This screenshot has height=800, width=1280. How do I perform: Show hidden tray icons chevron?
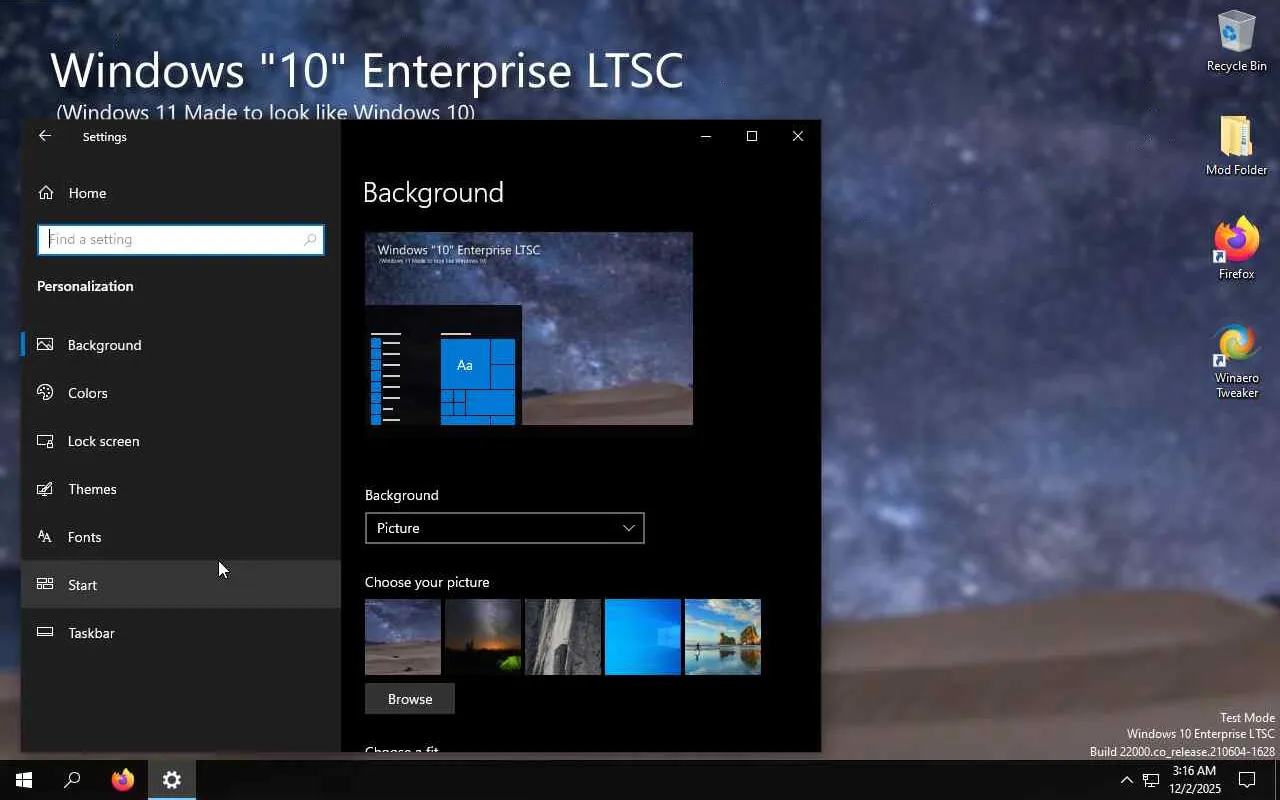1126,780
